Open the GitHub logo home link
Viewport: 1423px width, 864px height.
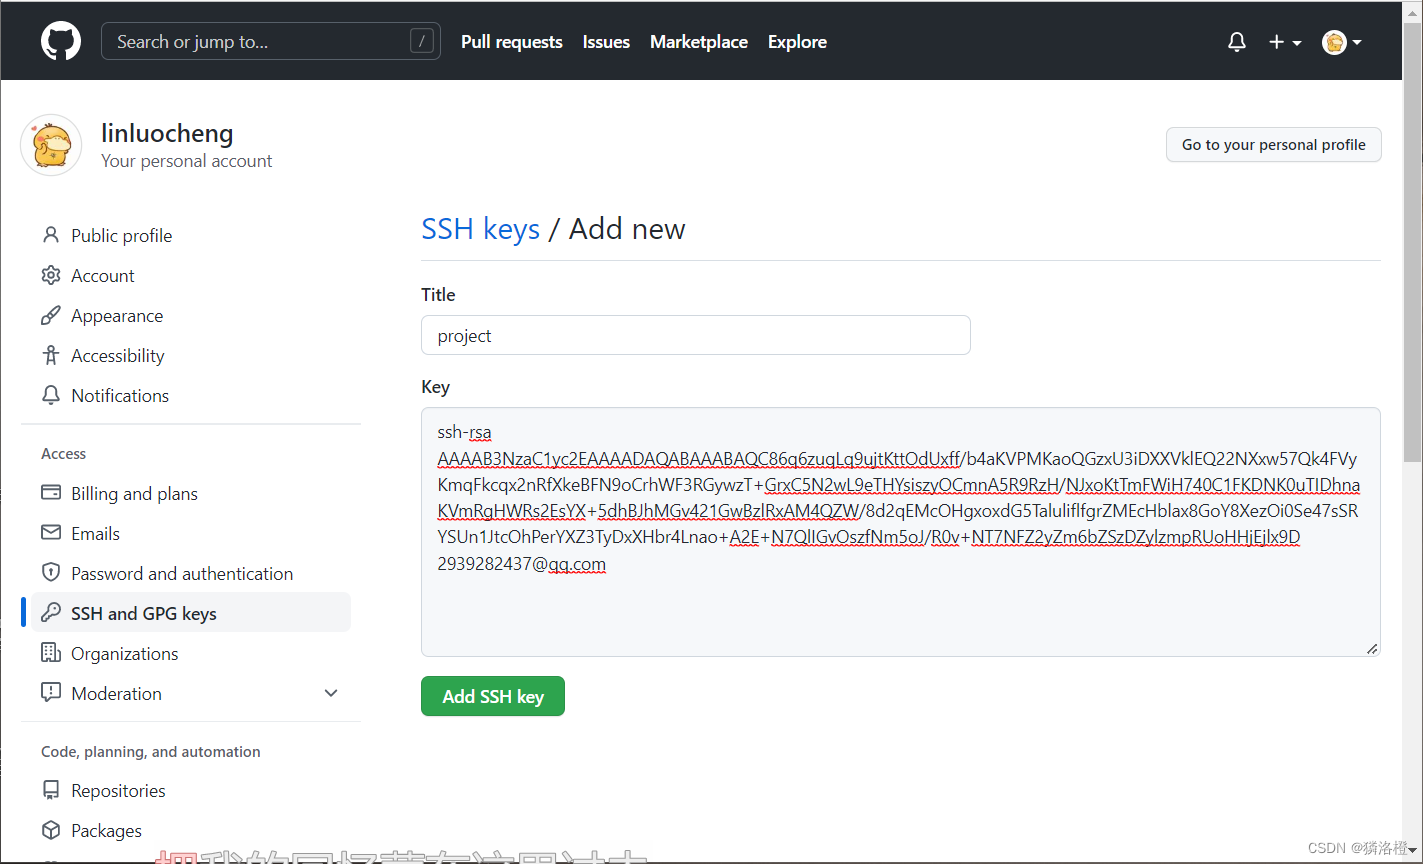pos(61,42)
